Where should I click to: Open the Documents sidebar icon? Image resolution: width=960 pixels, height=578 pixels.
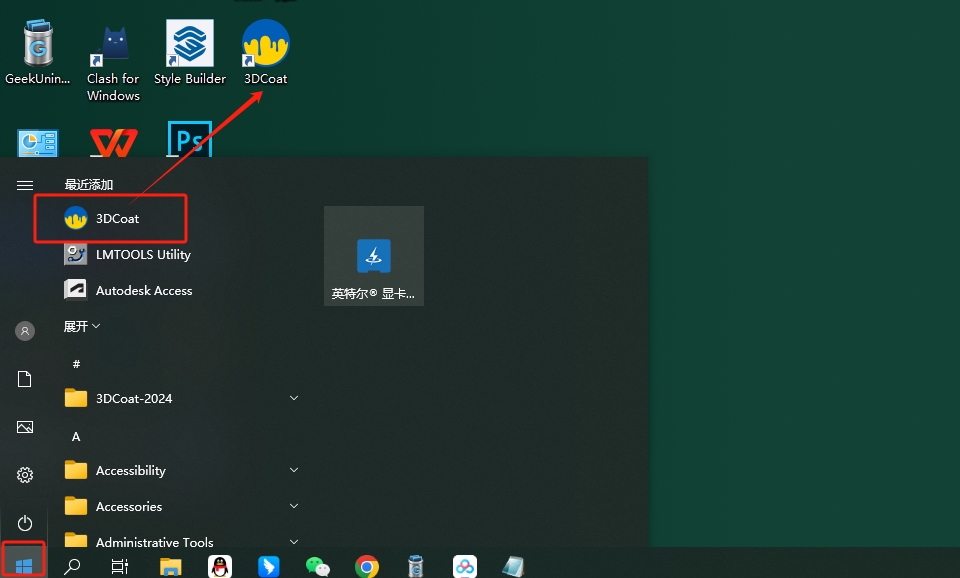pos(24,380)
